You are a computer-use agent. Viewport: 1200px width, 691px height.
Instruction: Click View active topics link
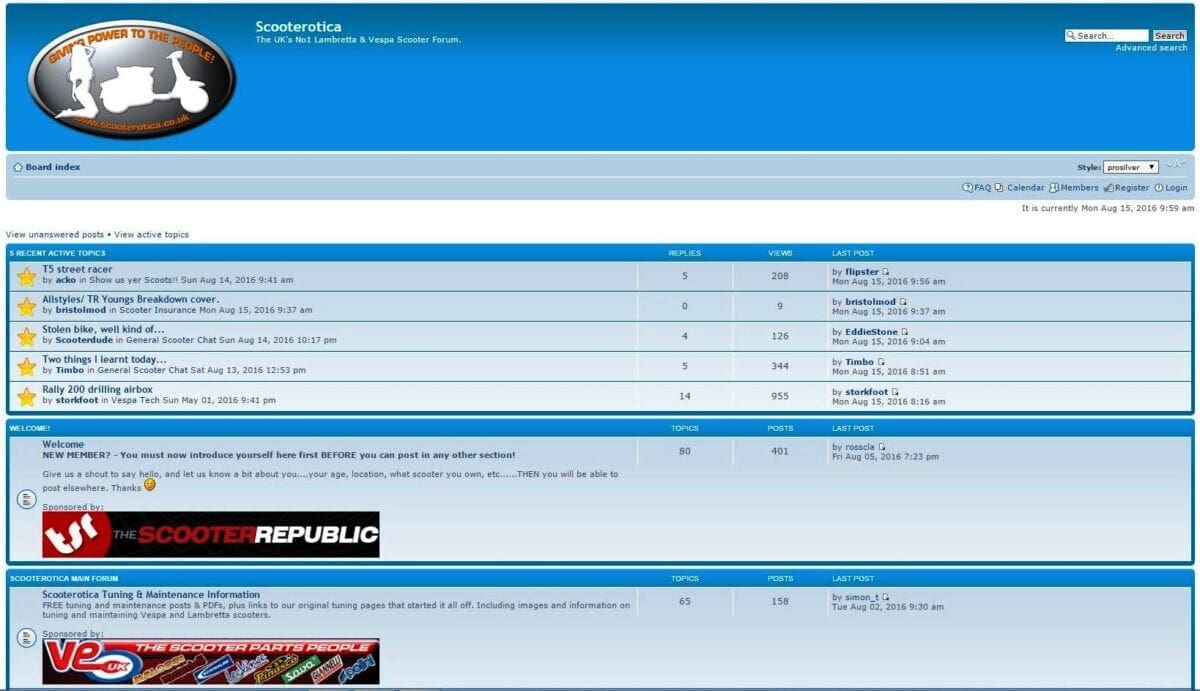click(x=151, y=235)
